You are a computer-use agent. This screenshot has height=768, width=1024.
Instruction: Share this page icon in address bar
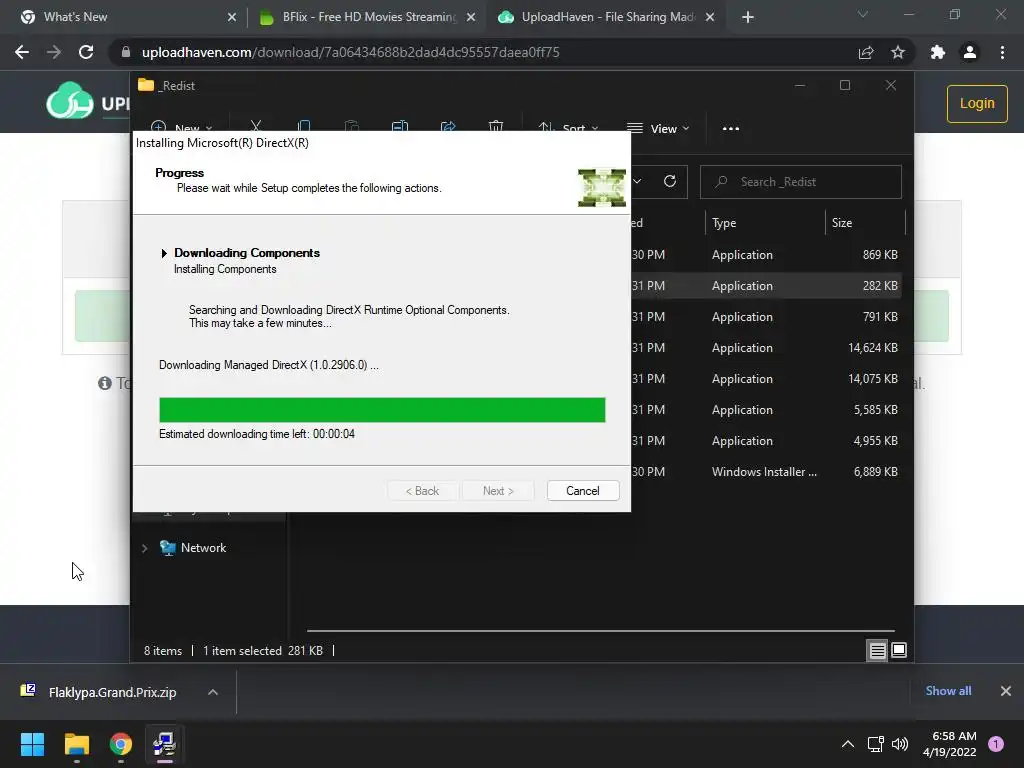(866, 52)
